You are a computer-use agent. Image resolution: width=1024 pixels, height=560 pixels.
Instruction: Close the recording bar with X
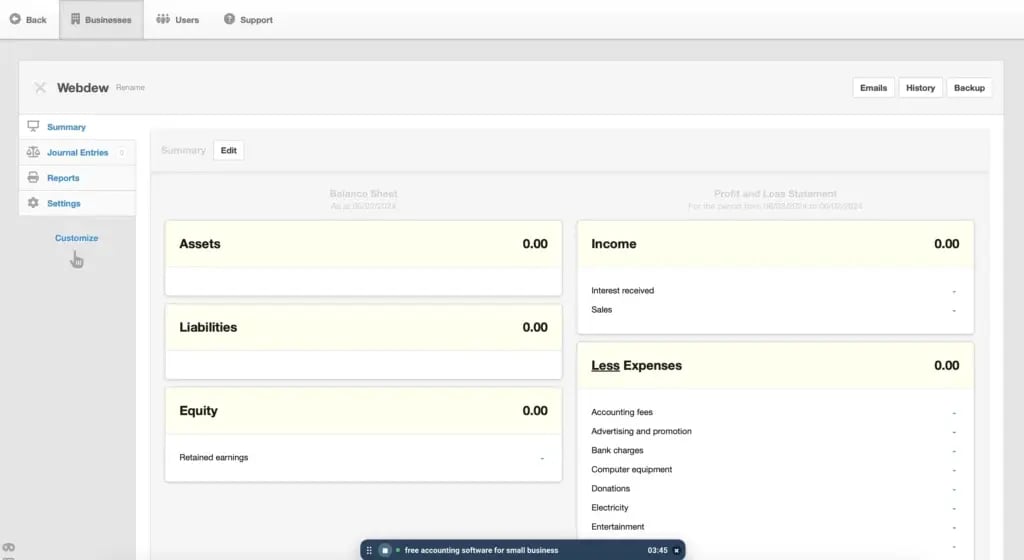point(676,550)
